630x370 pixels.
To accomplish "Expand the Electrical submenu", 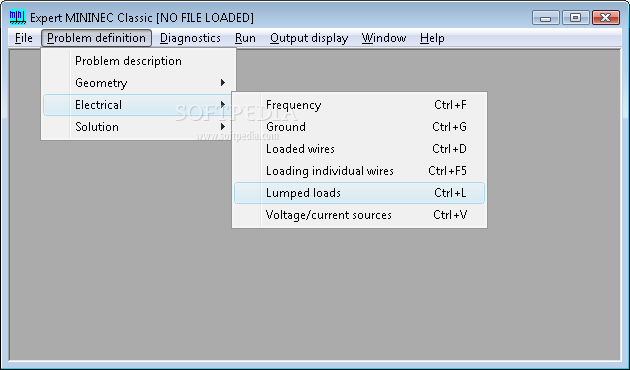I will pyautogui.click(x=138, y=105).
